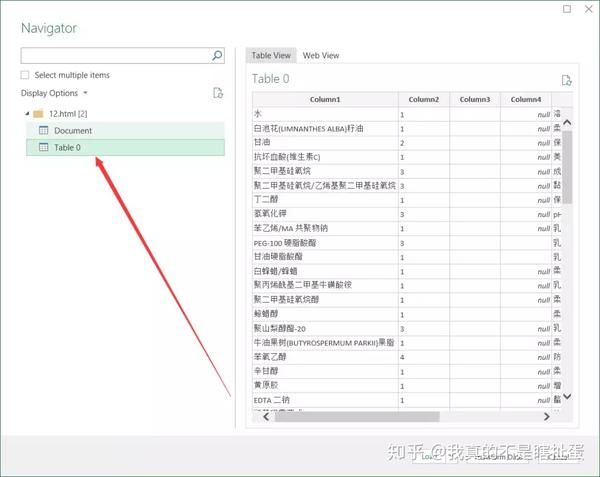Click the Column1 header
Image resolution: width=600 pixels, height=477 pixels.
pyautogui.click(x=325, y=99)
